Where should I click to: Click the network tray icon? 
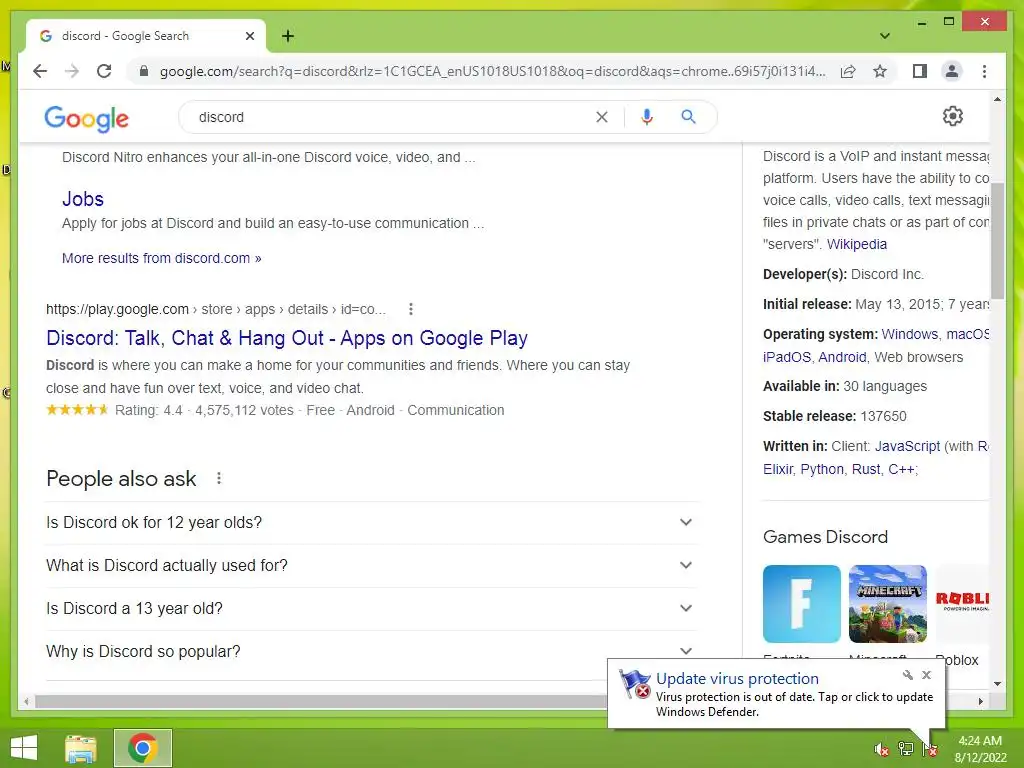point(906,749)
